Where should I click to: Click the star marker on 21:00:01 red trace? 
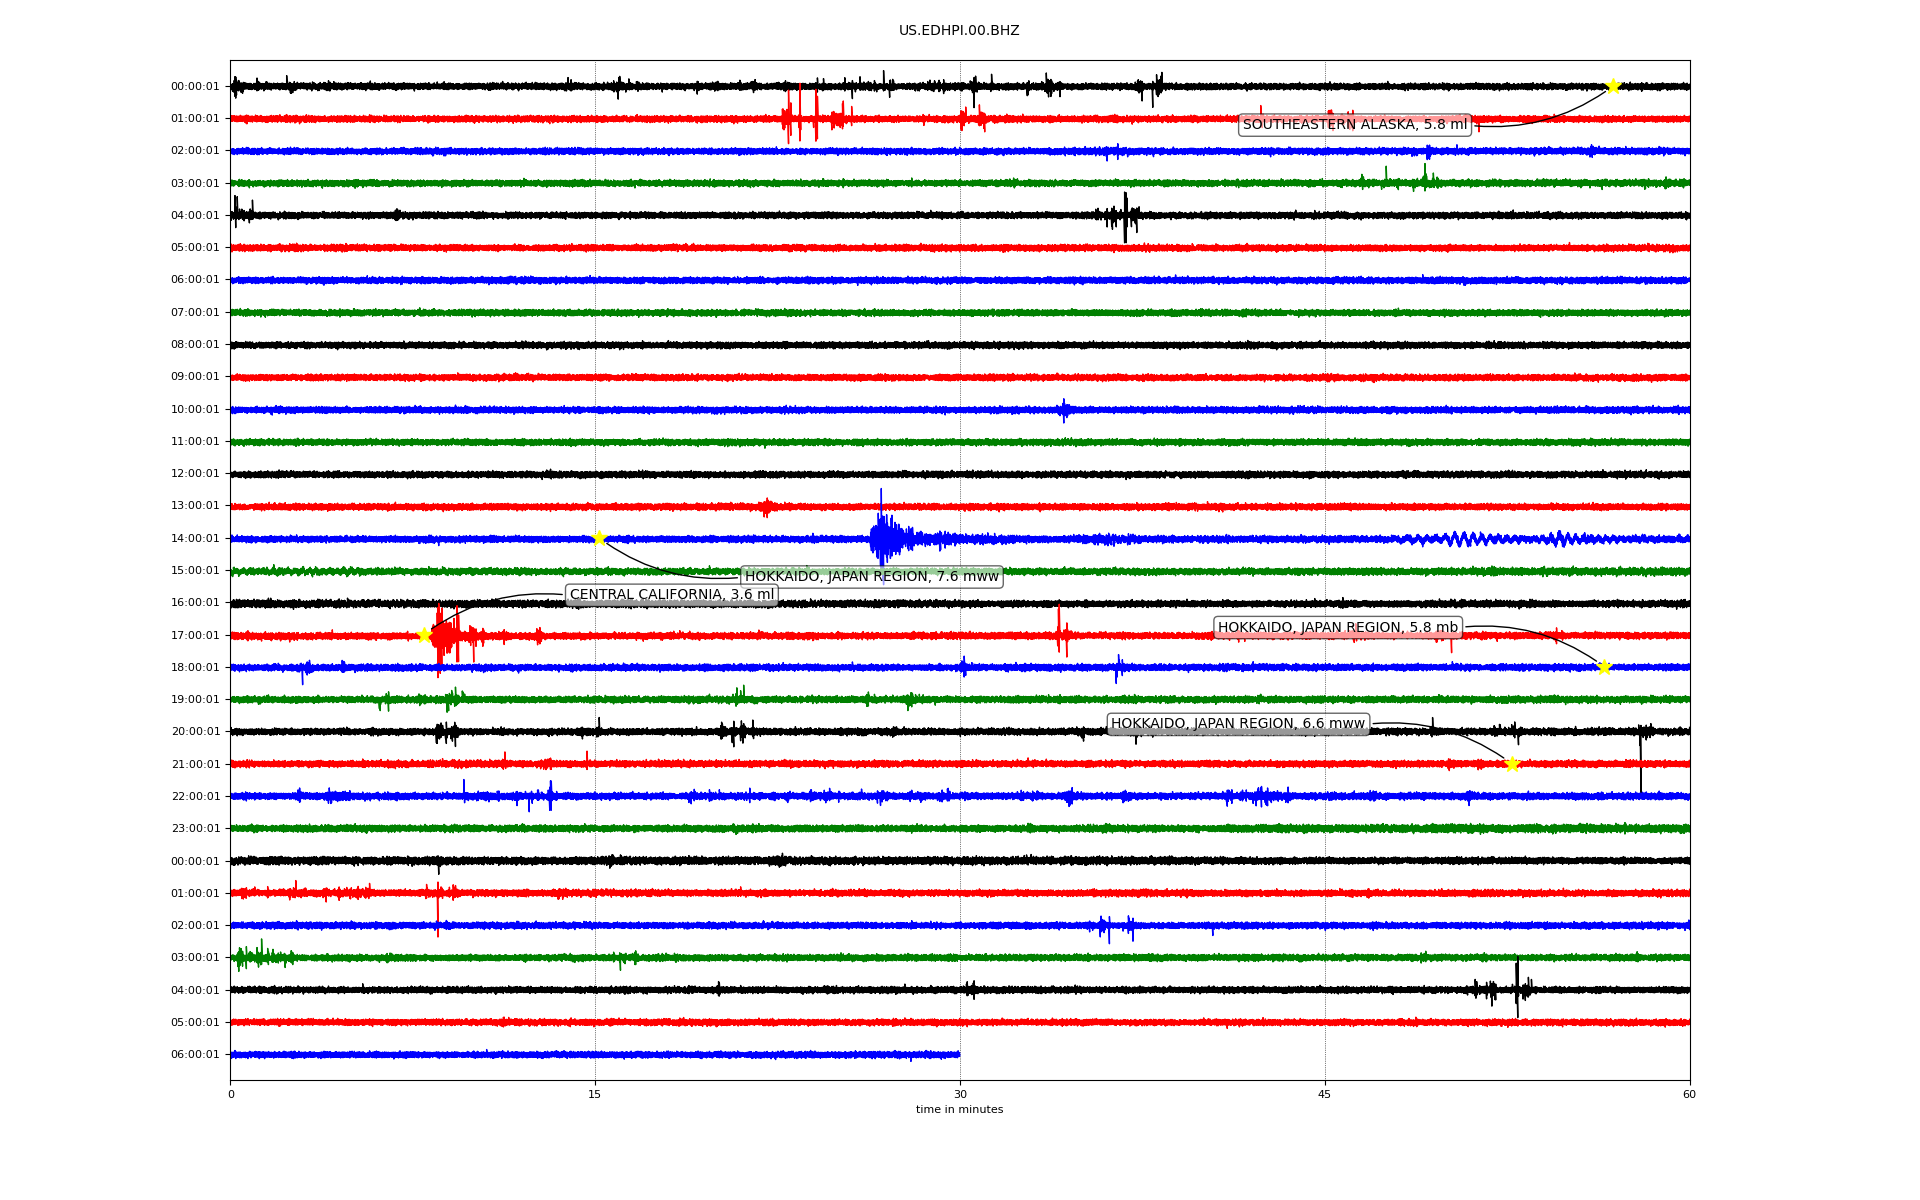(1512, 764)
